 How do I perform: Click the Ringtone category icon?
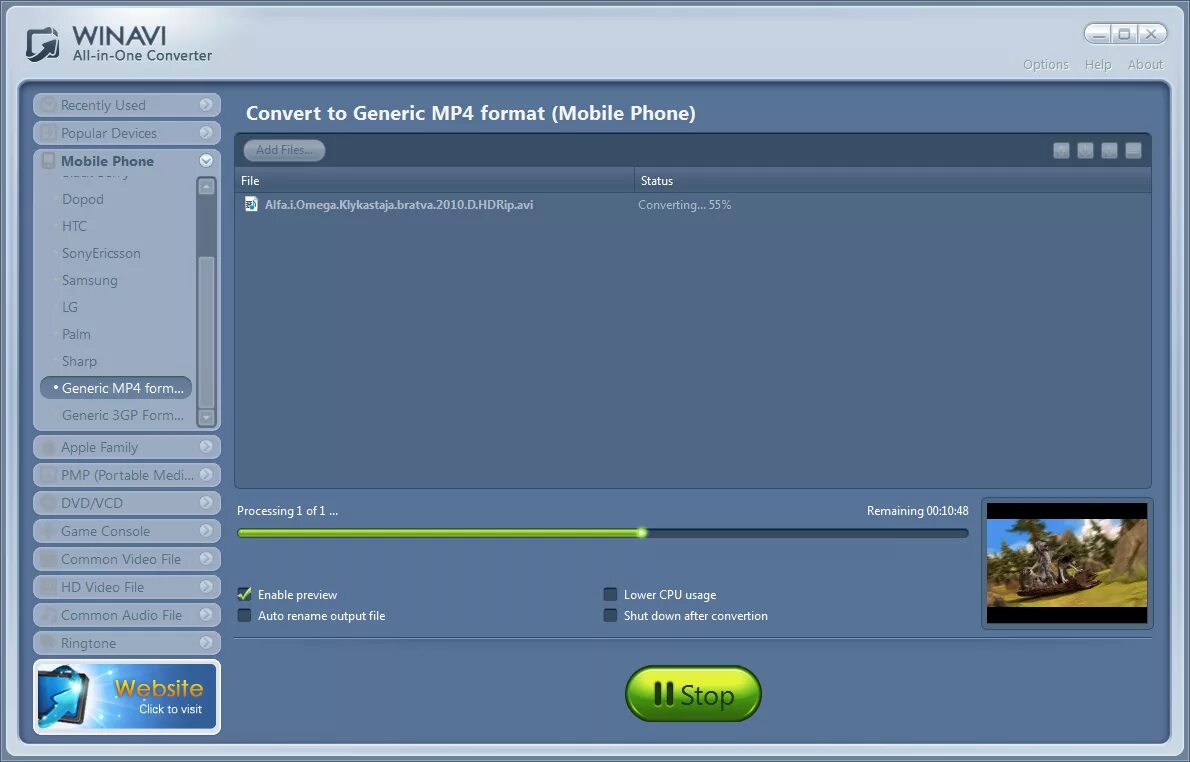pyautogui.click(x=48, y=642)
